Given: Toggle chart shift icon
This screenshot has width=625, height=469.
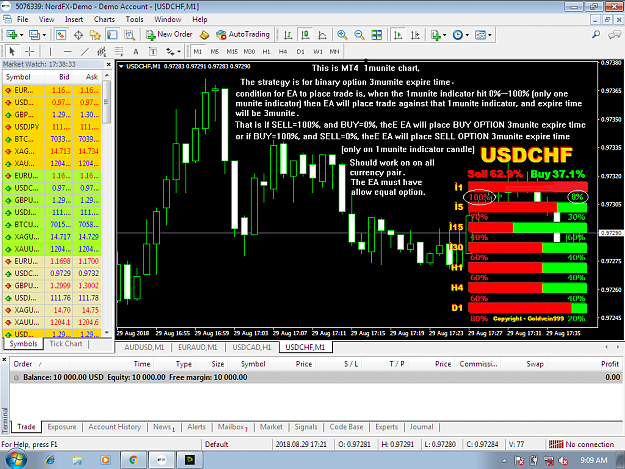Looking at the screenshot, I should [415, 35].
